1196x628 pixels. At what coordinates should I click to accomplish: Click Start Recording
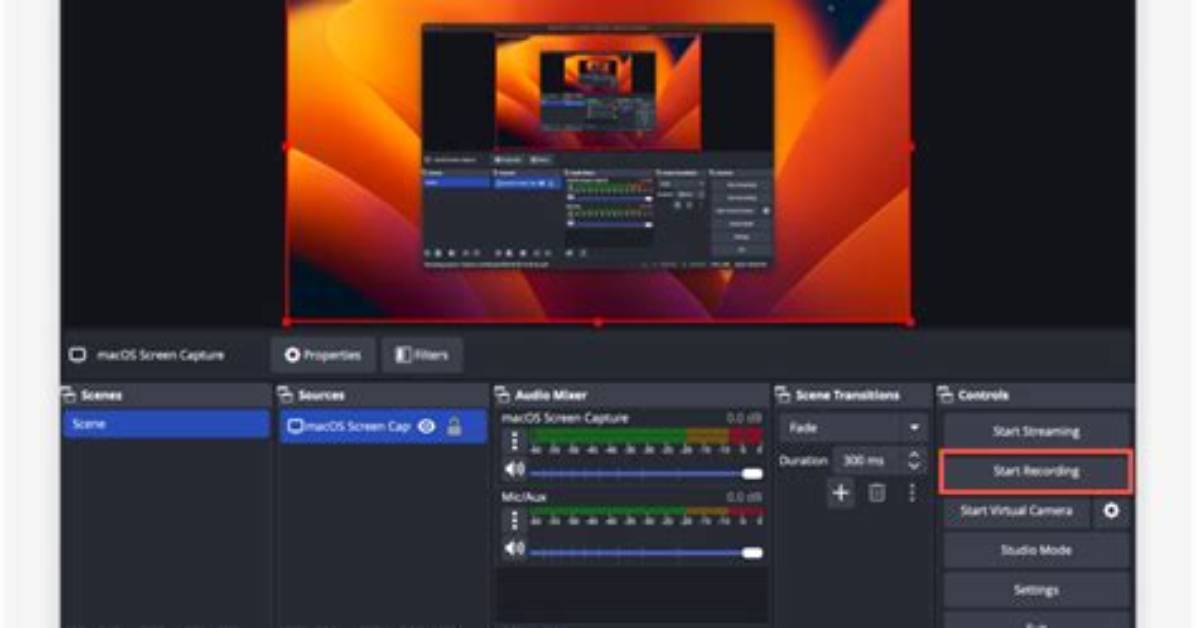tap(1036, 471)
